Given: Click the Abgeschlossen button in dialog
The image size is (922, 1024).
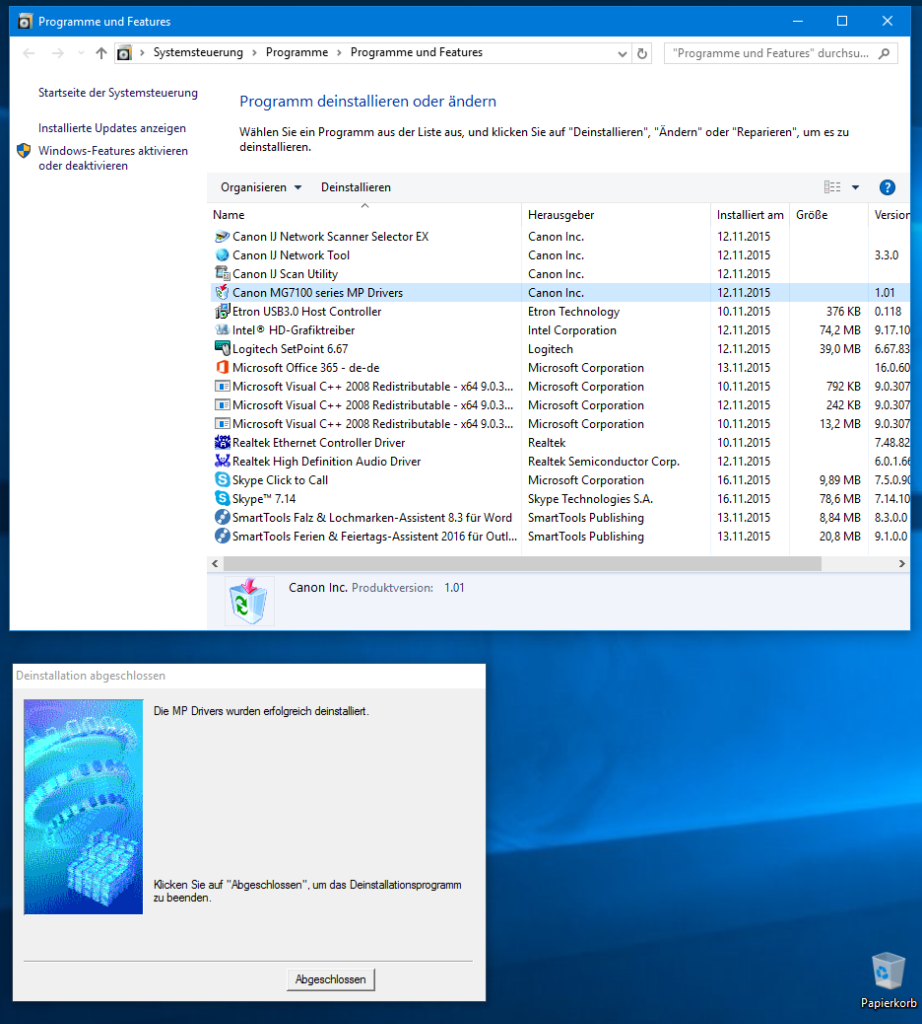Looking at the screenshot, I should coord(330,979).
